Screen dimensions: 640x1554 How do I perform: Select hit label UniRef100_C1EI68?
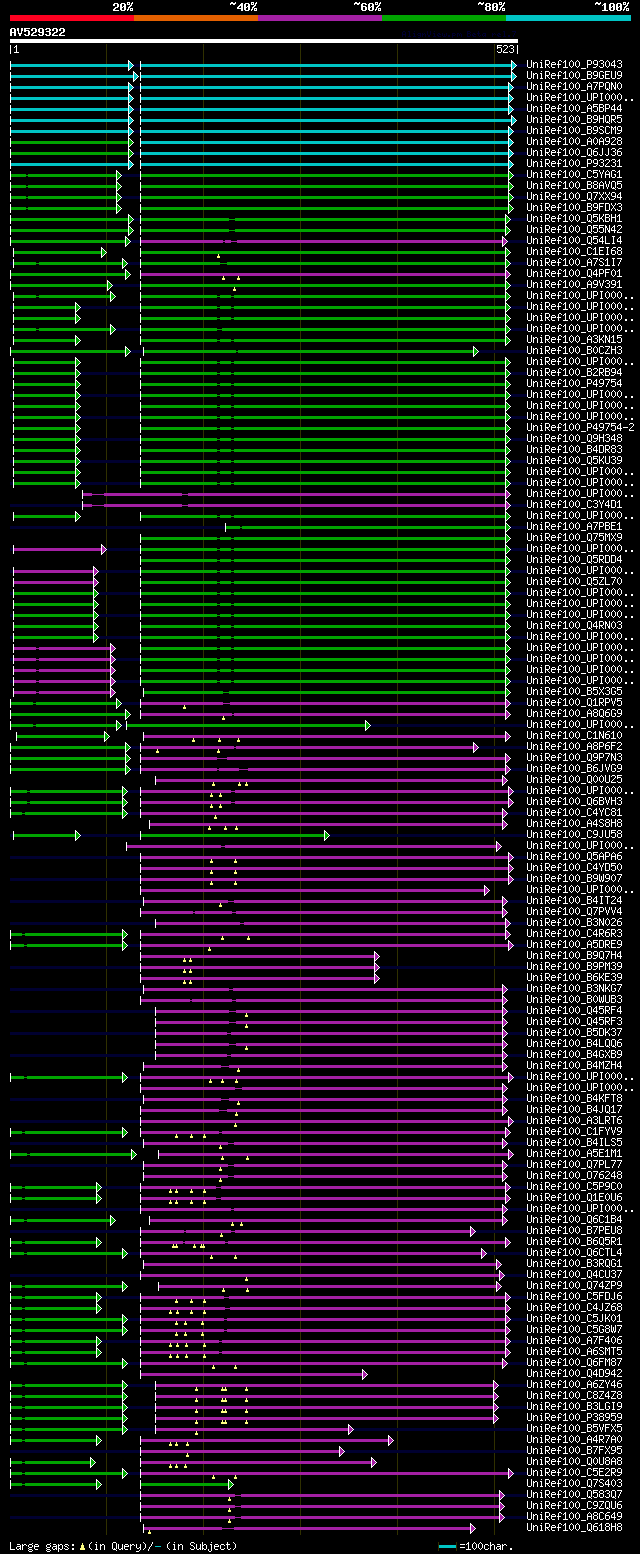pyautogui.click(x=574, y=251)
